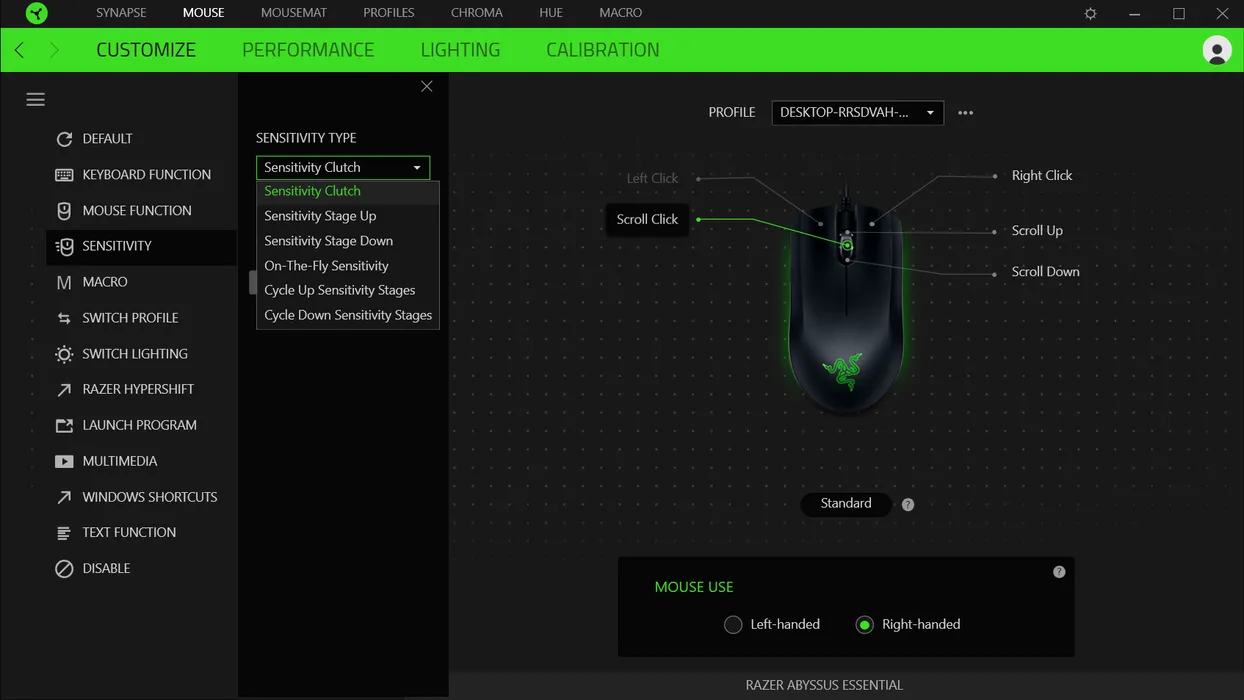Screen dimensions: 1244x700
Task: Choose Sensitivity Stage Down option
Action: click(348, 241)
